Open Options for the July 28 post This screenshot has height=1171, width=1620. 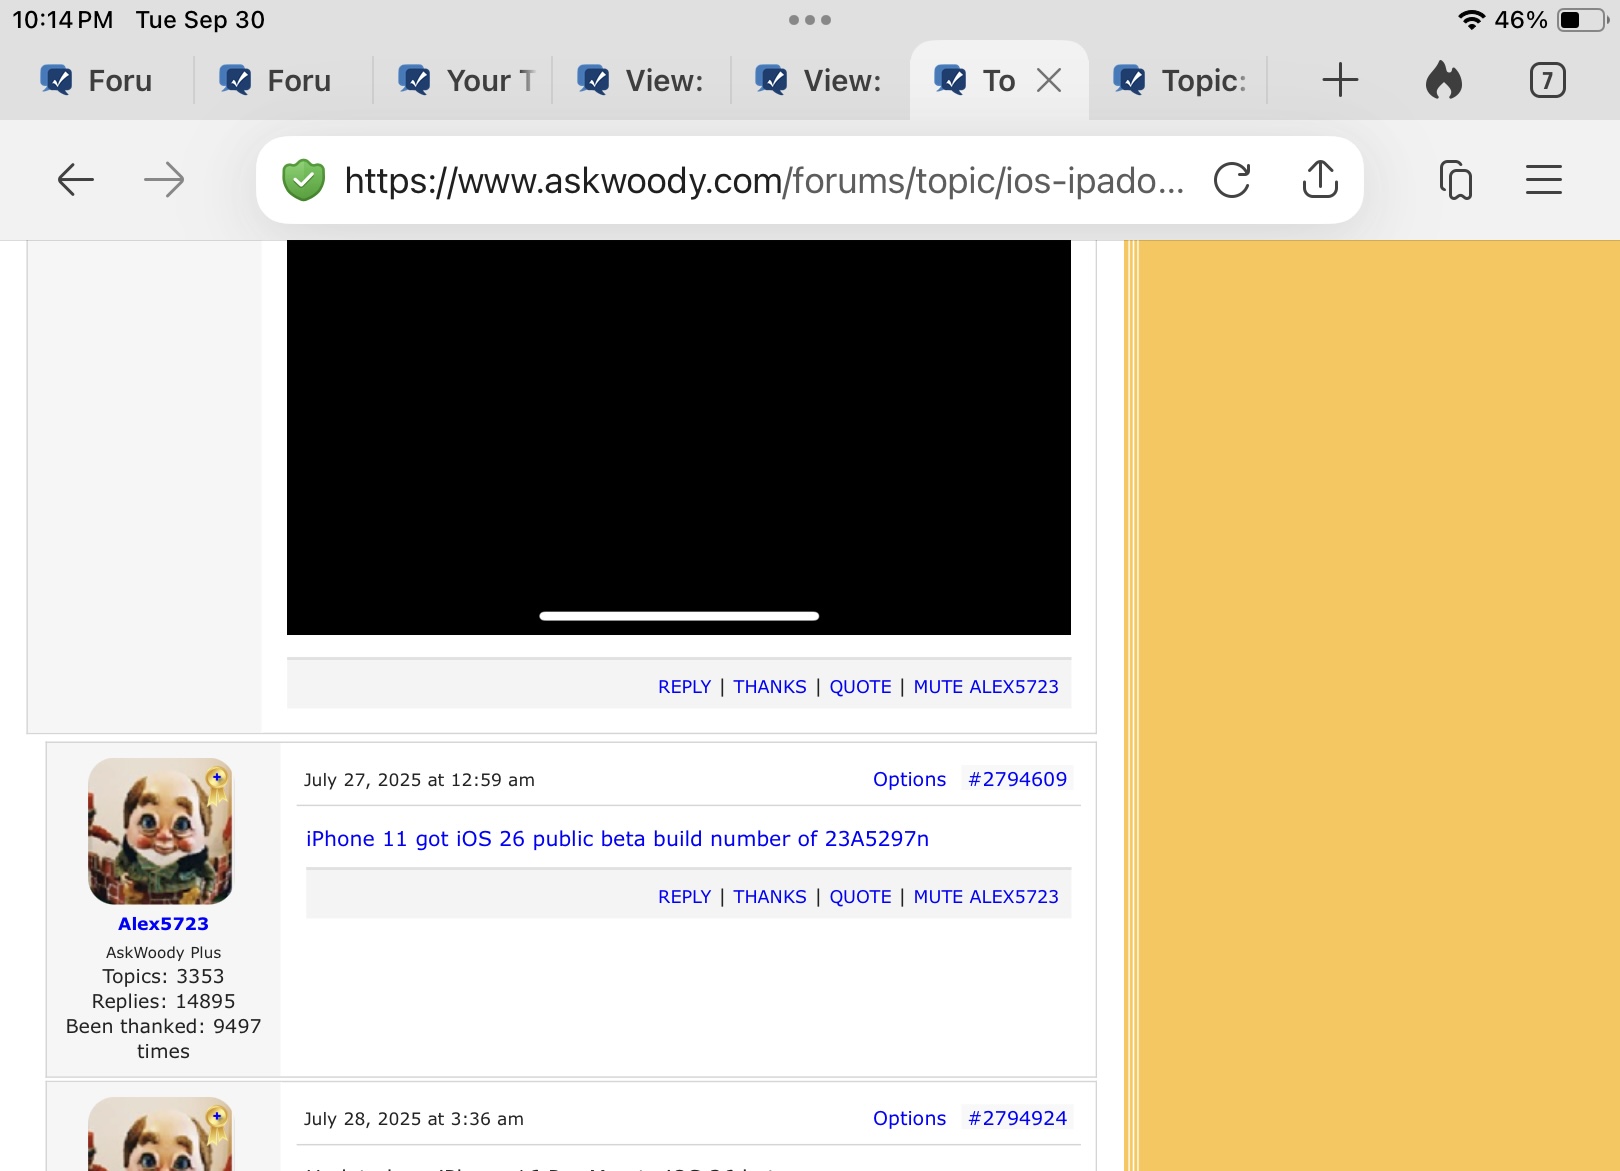coord(908,1118)
